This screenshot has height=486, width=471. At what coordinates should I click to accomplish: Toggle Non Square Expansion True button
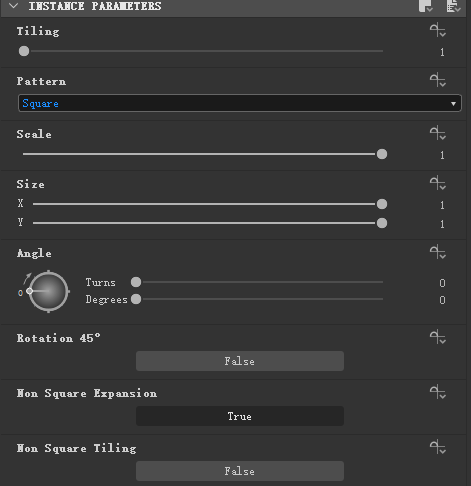coord(240,416)
